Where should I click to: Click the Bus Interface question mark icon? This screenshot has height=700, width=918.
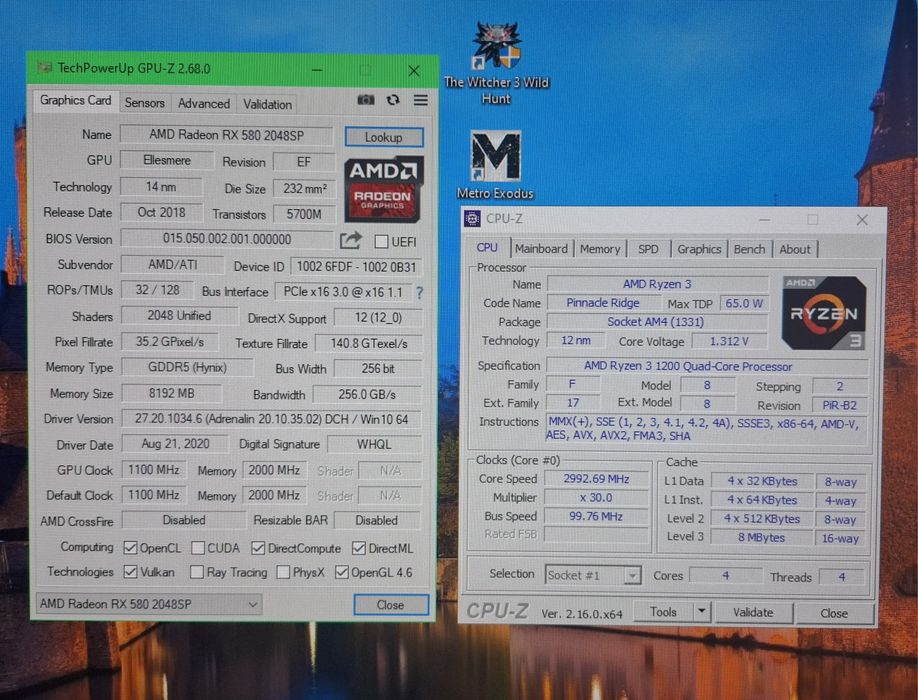coord(419,292)
